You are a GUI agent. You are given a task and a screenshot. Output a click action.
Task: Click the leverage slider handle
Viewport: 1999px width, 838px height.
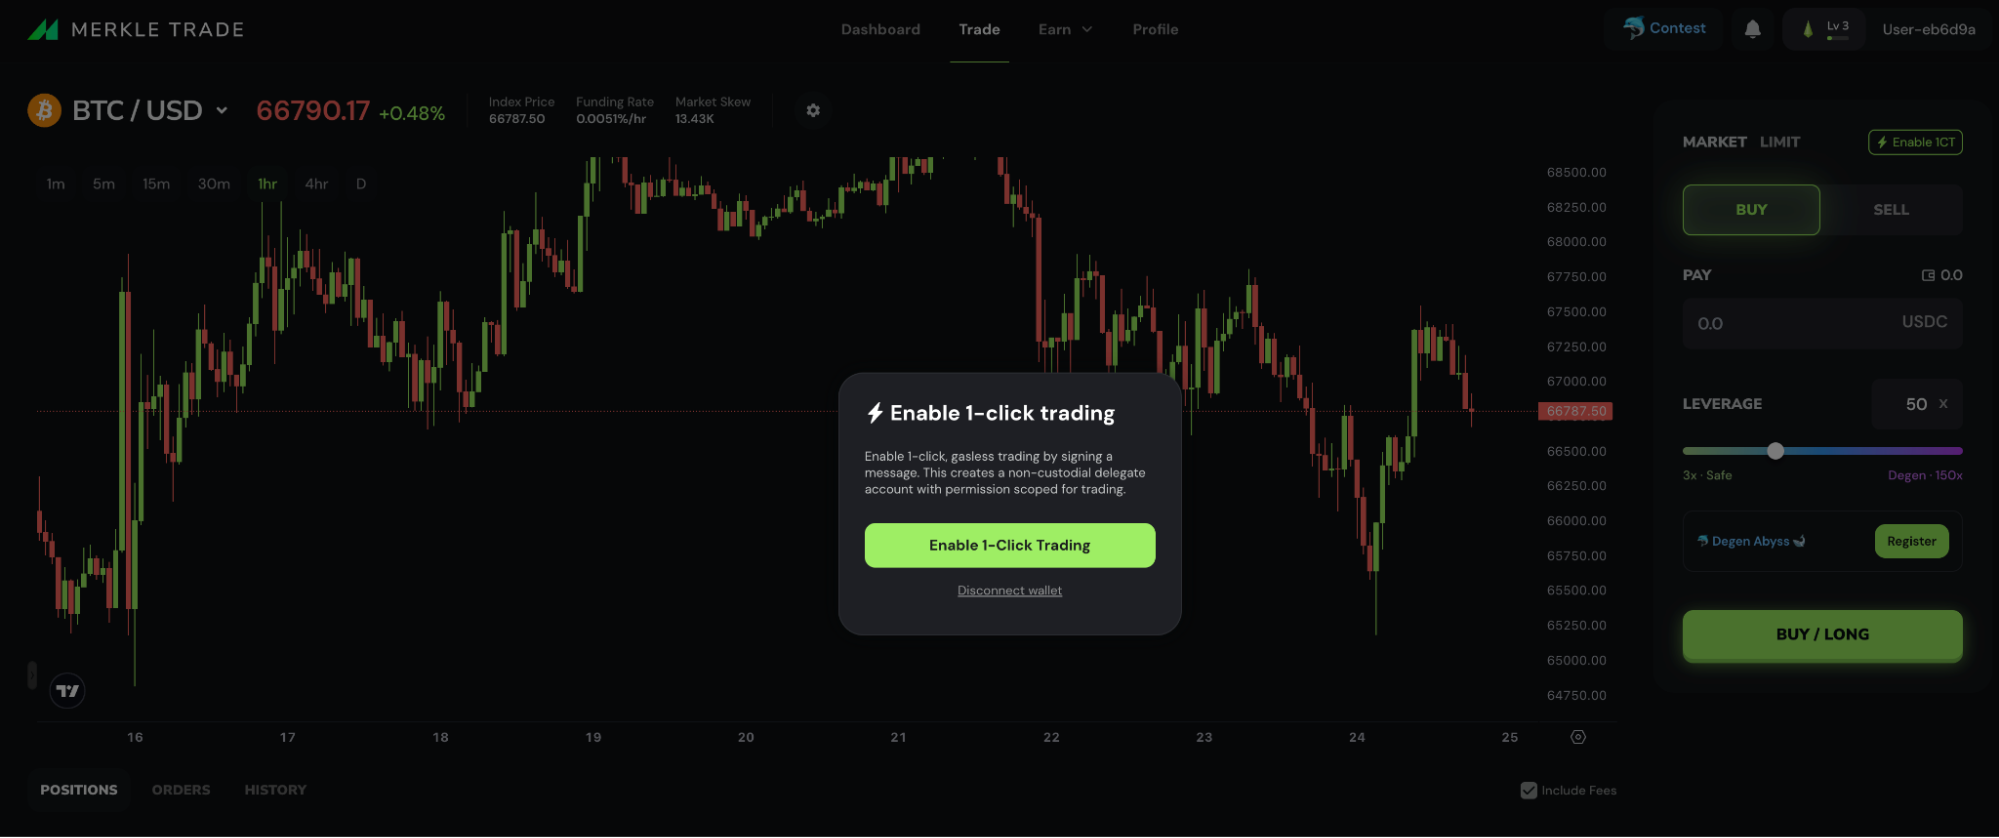tap(1775, 451)
